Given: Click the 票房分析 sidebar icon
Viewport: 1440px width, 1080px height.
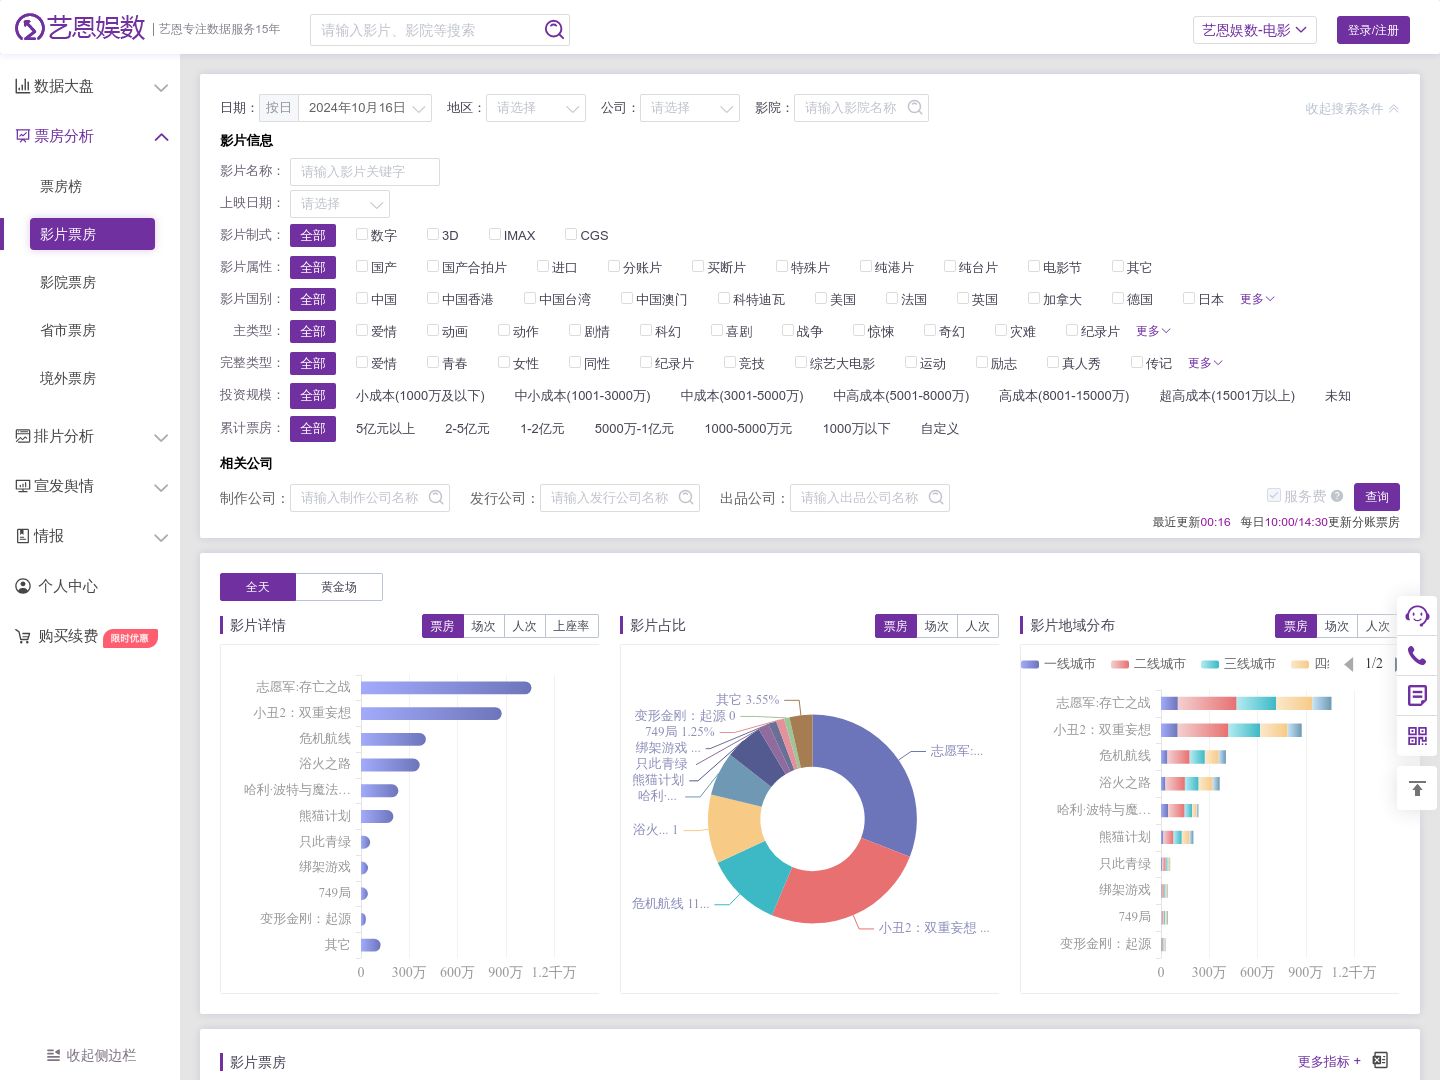Looking at the screenshot, I should (x=22, y=136).
